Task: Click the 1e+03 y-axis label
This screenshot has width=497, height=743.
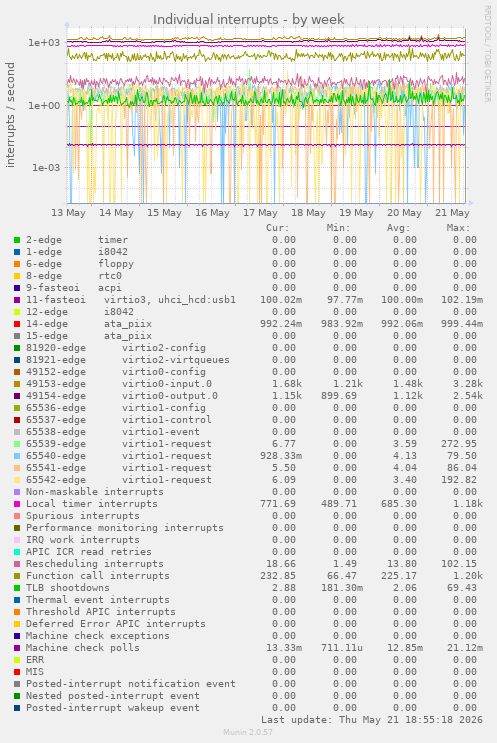Action: tap(44, 43)
